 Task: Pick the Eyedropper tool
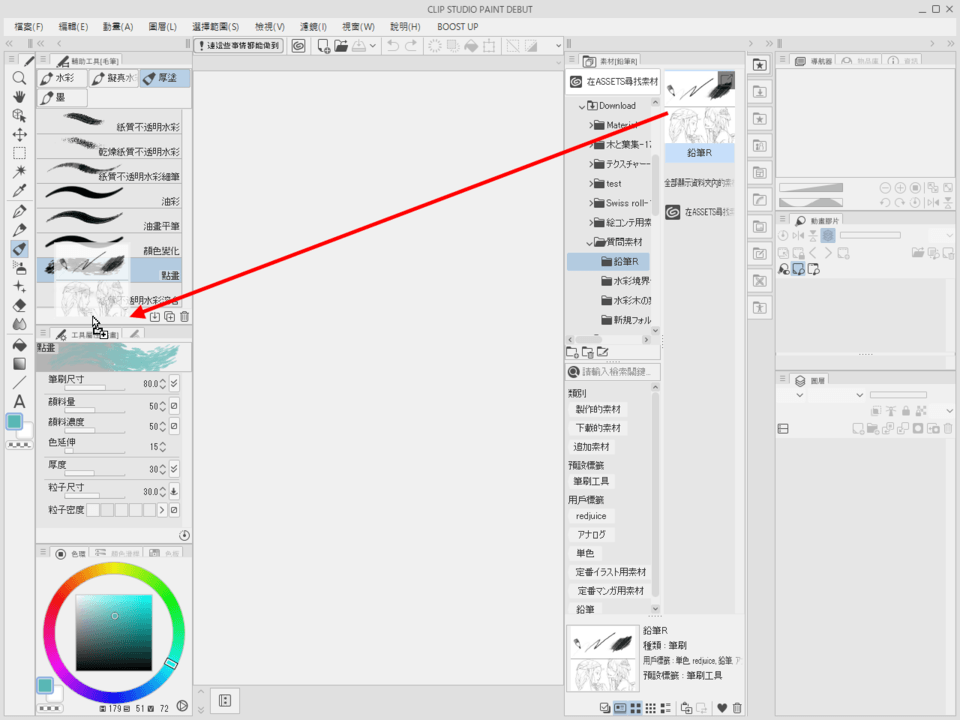click(x=19, y=191)
